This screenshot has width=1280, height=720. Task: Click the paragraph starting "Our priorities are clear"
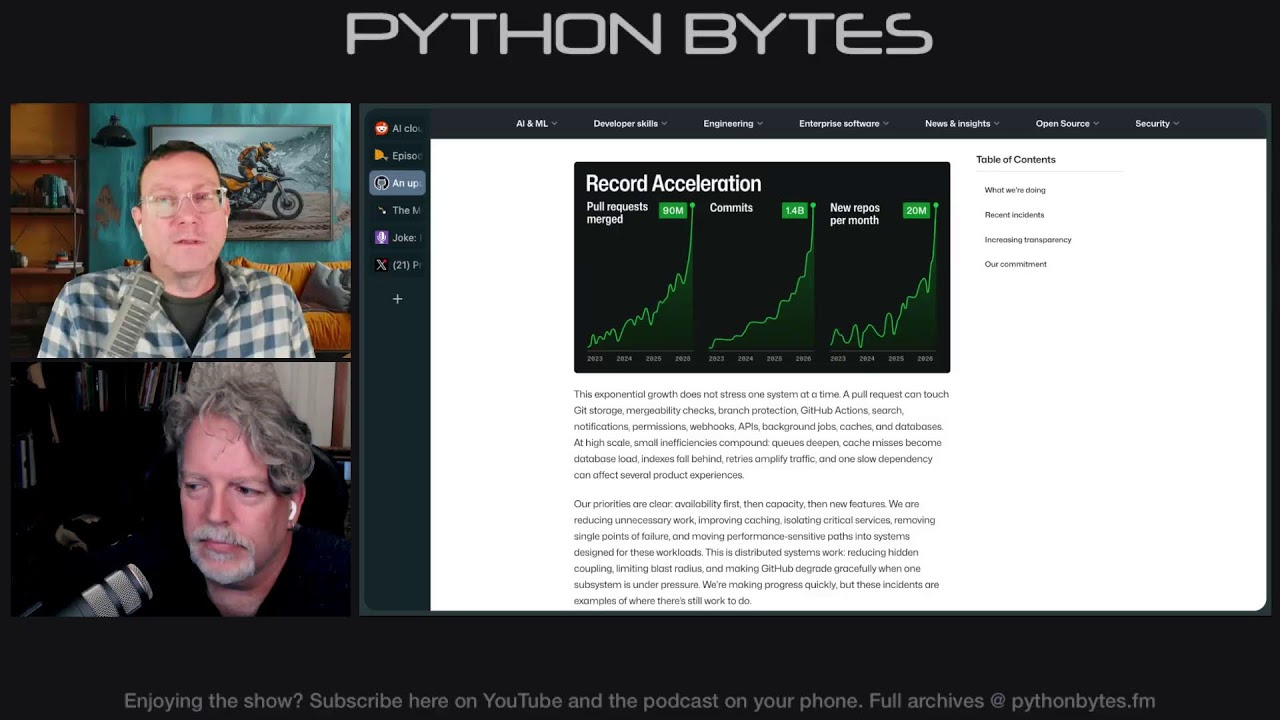(757, 553)
